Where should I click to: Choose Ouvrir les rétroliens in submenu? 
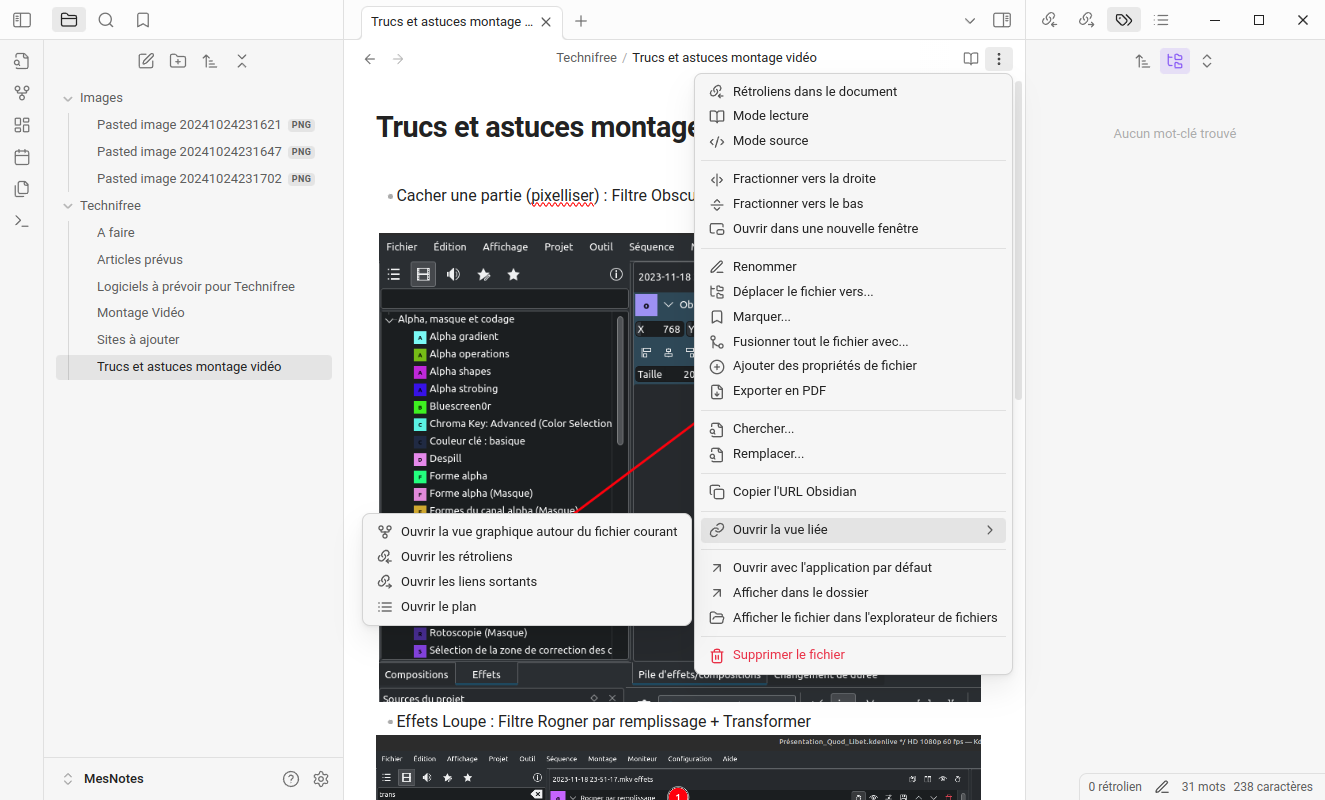point(456,557)
